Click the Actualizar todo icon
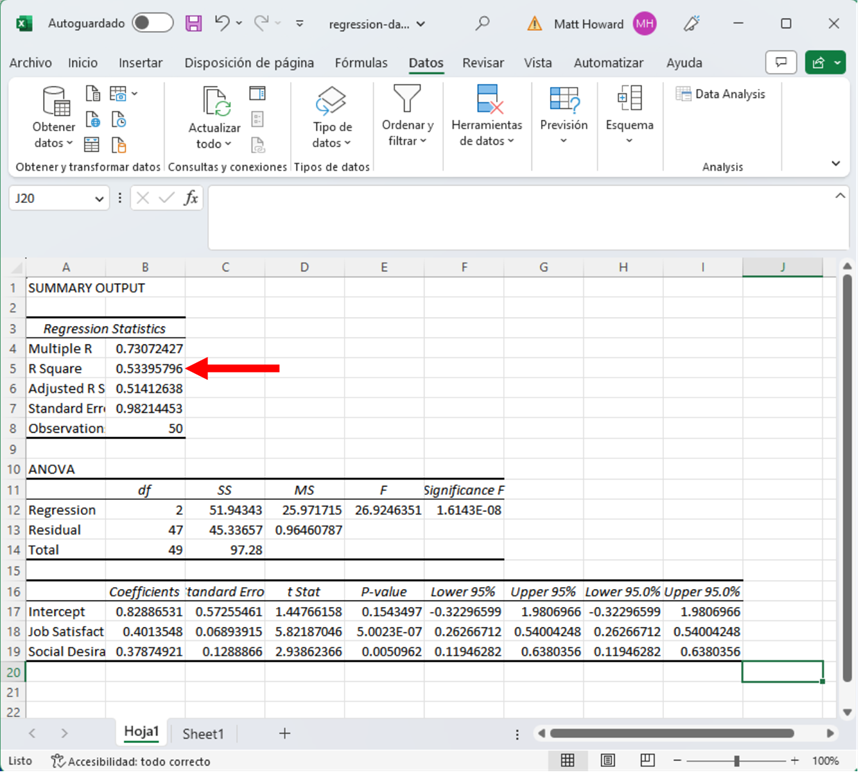The width and height of the screenshot is (858, 772). tap(215, 102)
